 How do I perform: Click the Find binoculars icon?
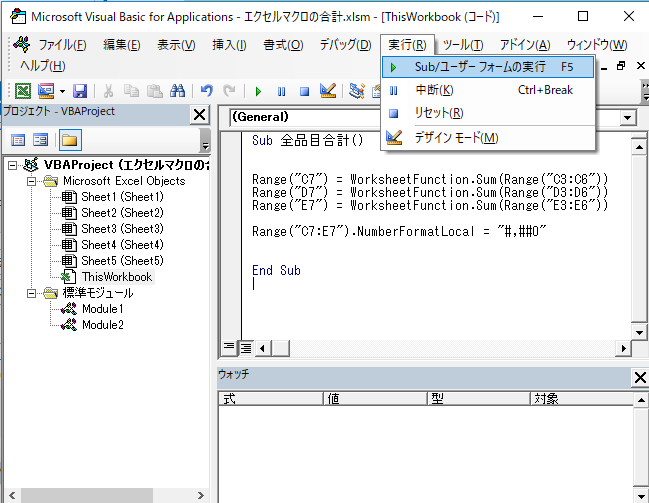[178, 91]
